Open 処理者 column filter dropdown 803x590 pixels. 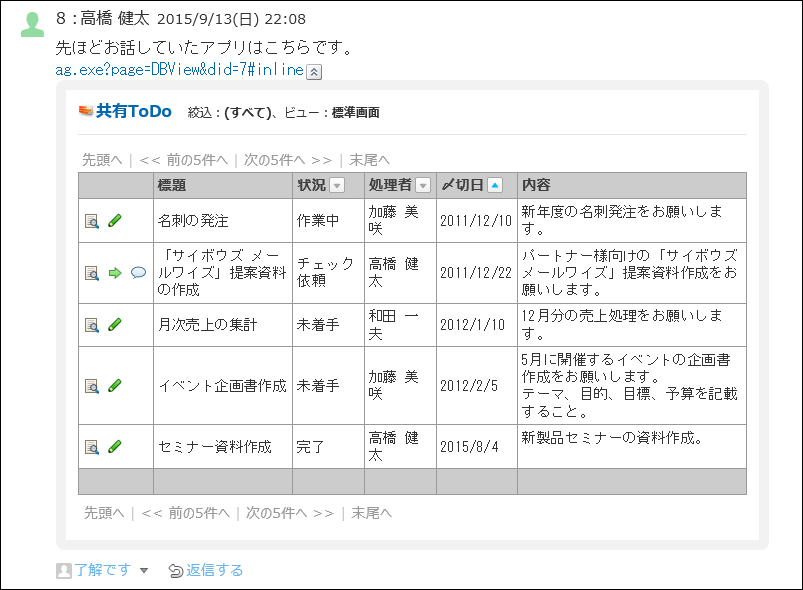tap(423, 185)
